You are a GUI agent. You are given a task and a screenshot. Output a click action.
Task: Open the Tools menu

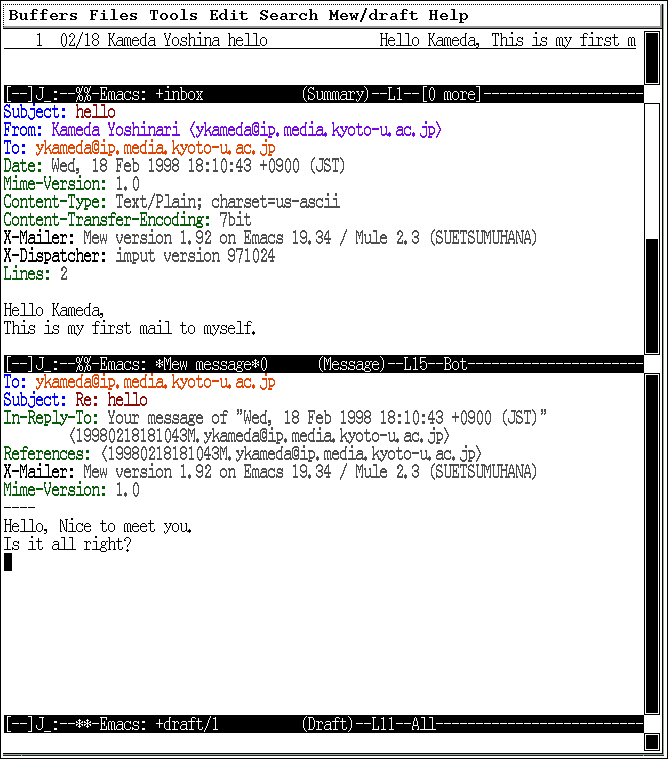tap(173, 15)
